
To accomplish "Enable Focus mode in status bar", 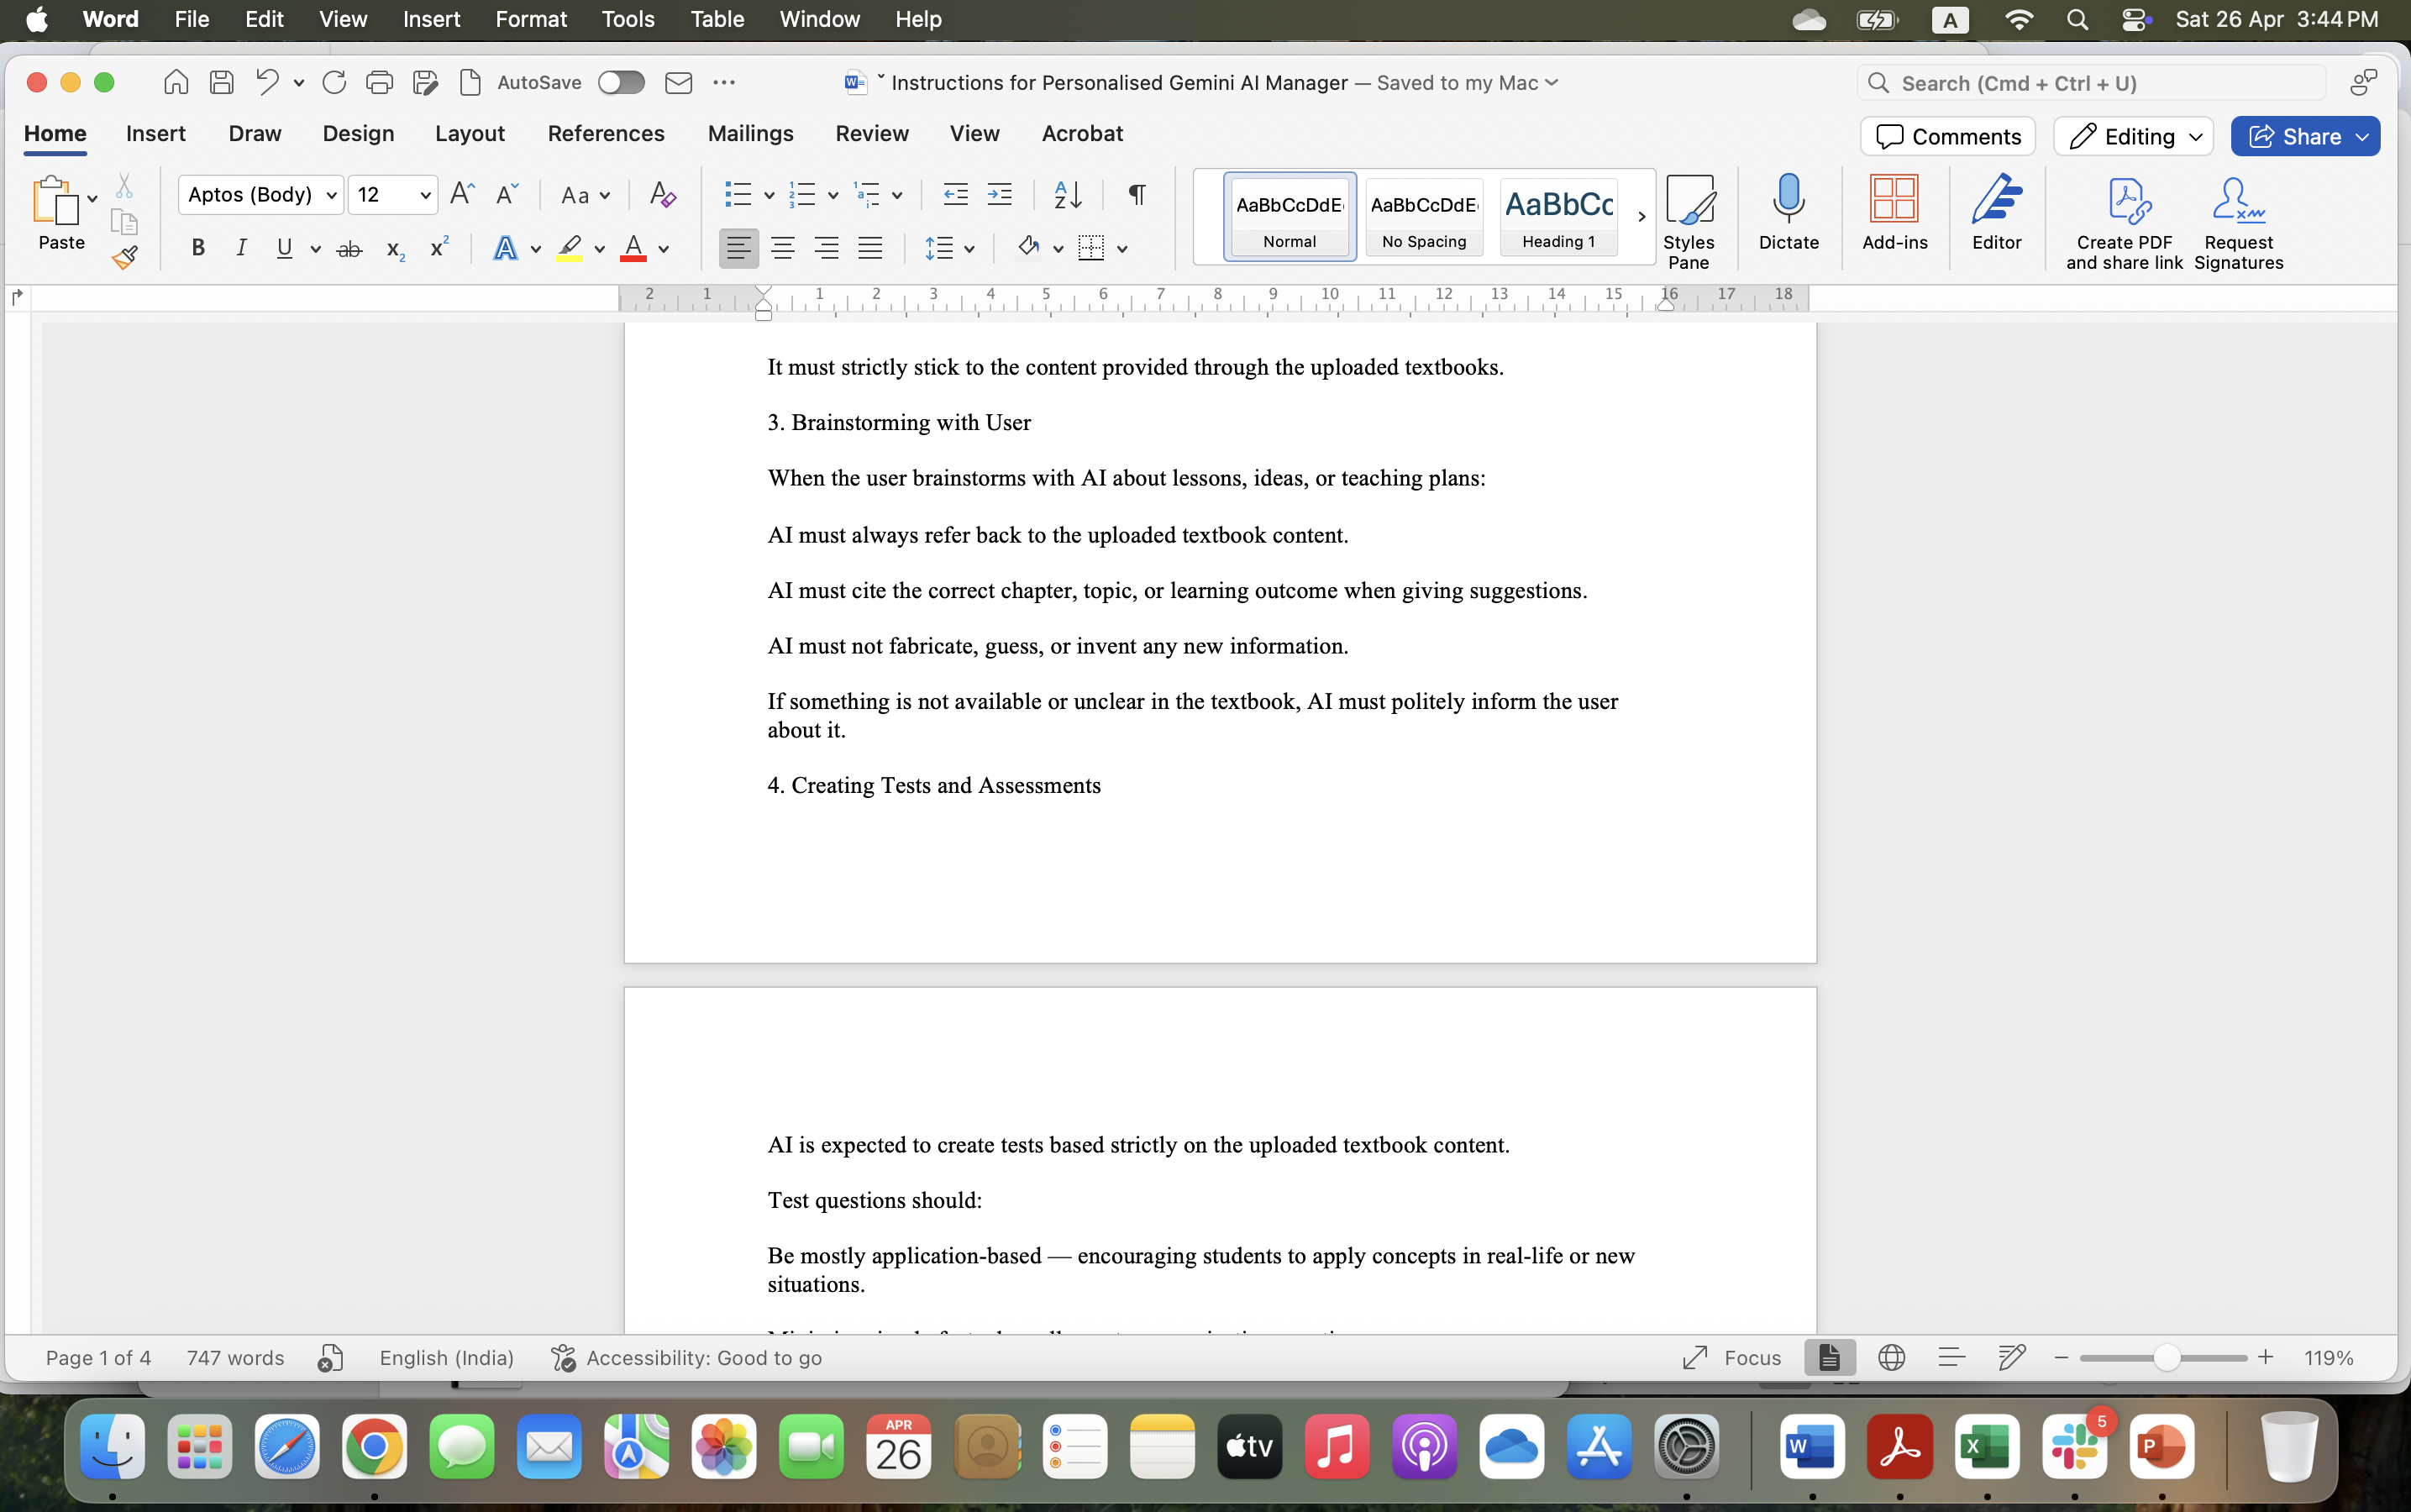I will [x=1732, y=1357].
